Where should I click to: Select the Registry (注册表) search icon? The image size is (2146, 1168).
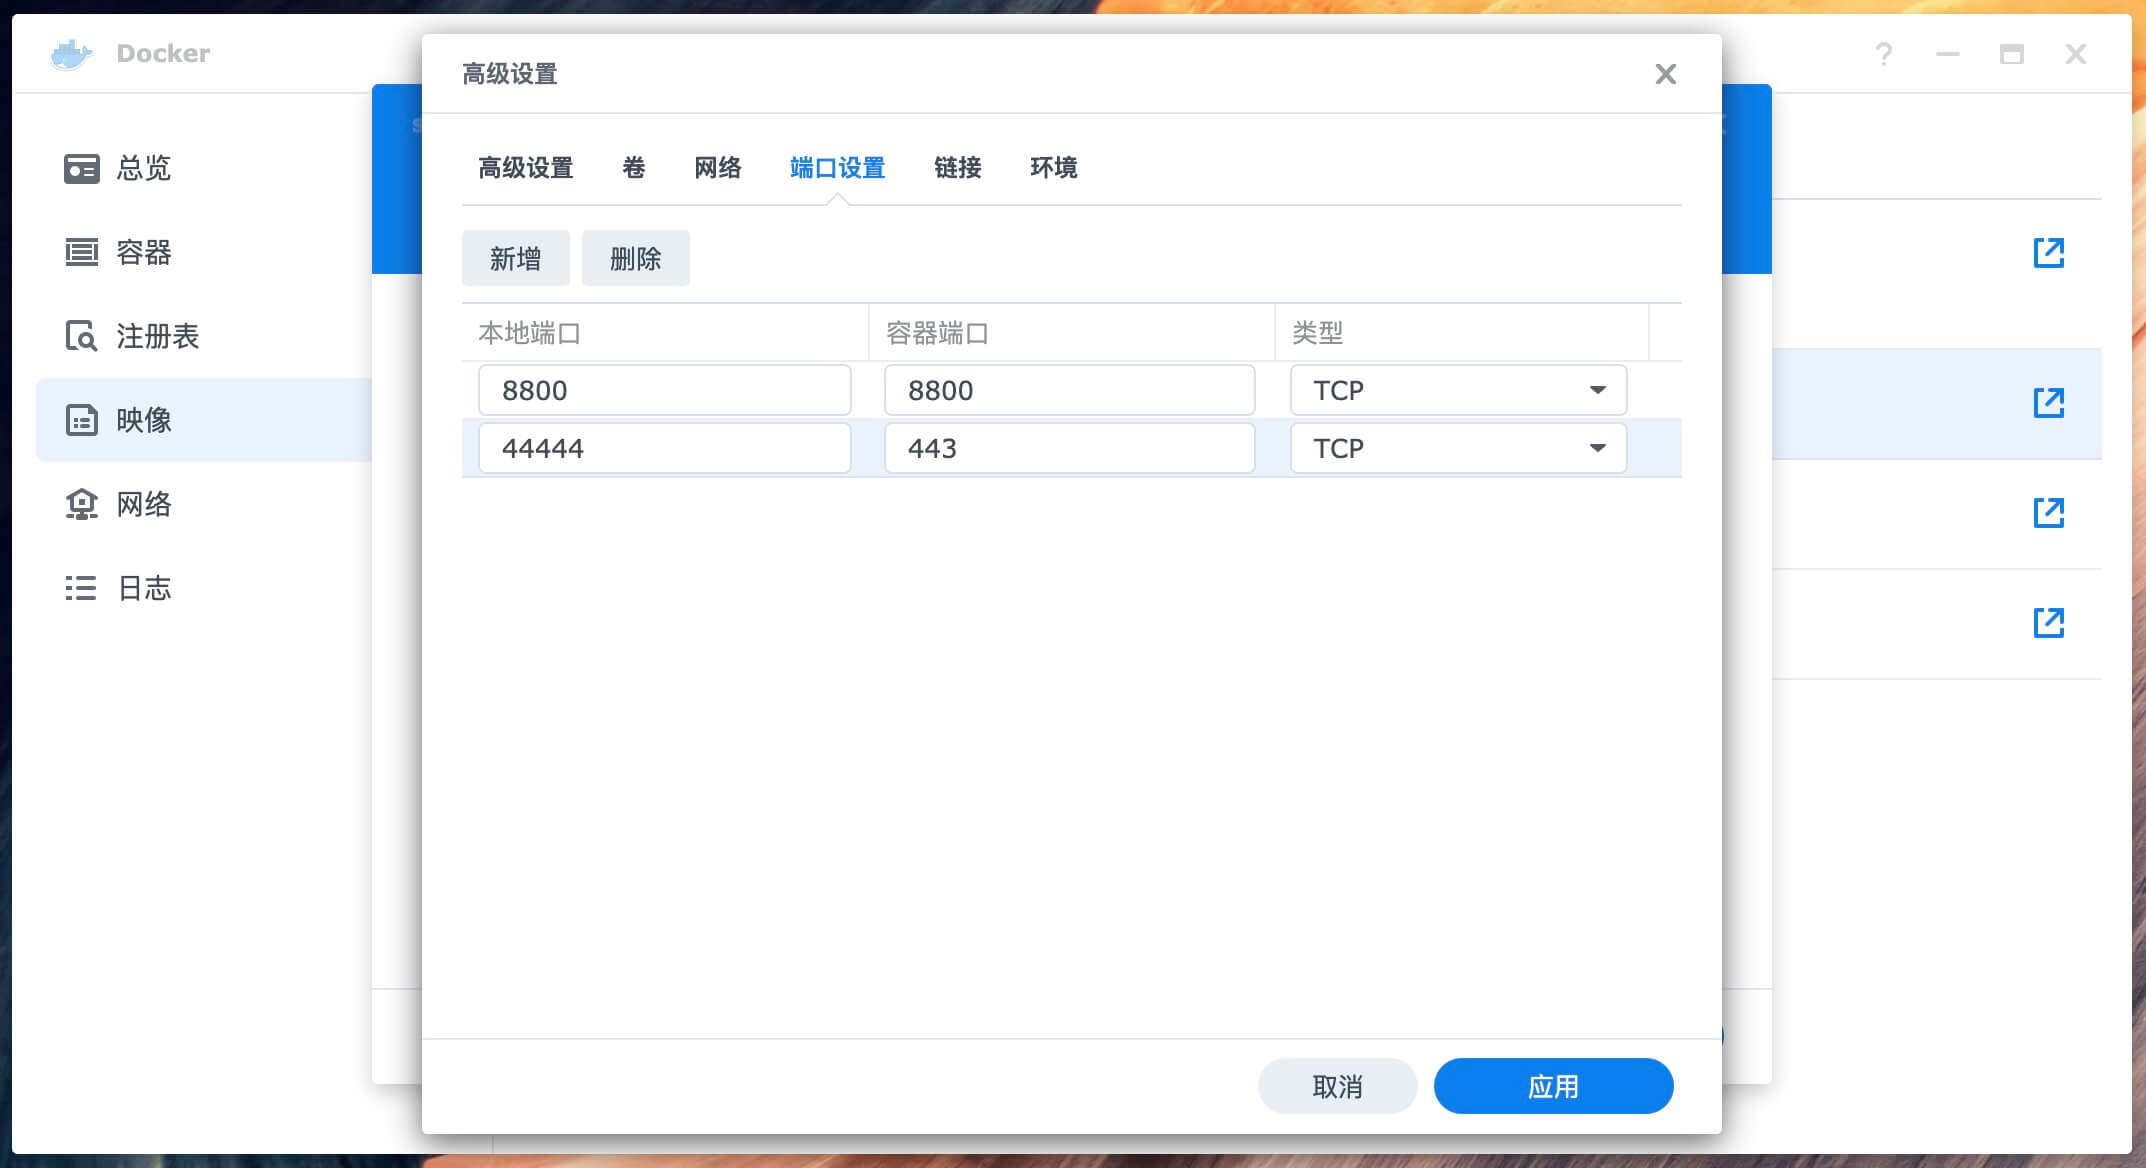point(81,336)
